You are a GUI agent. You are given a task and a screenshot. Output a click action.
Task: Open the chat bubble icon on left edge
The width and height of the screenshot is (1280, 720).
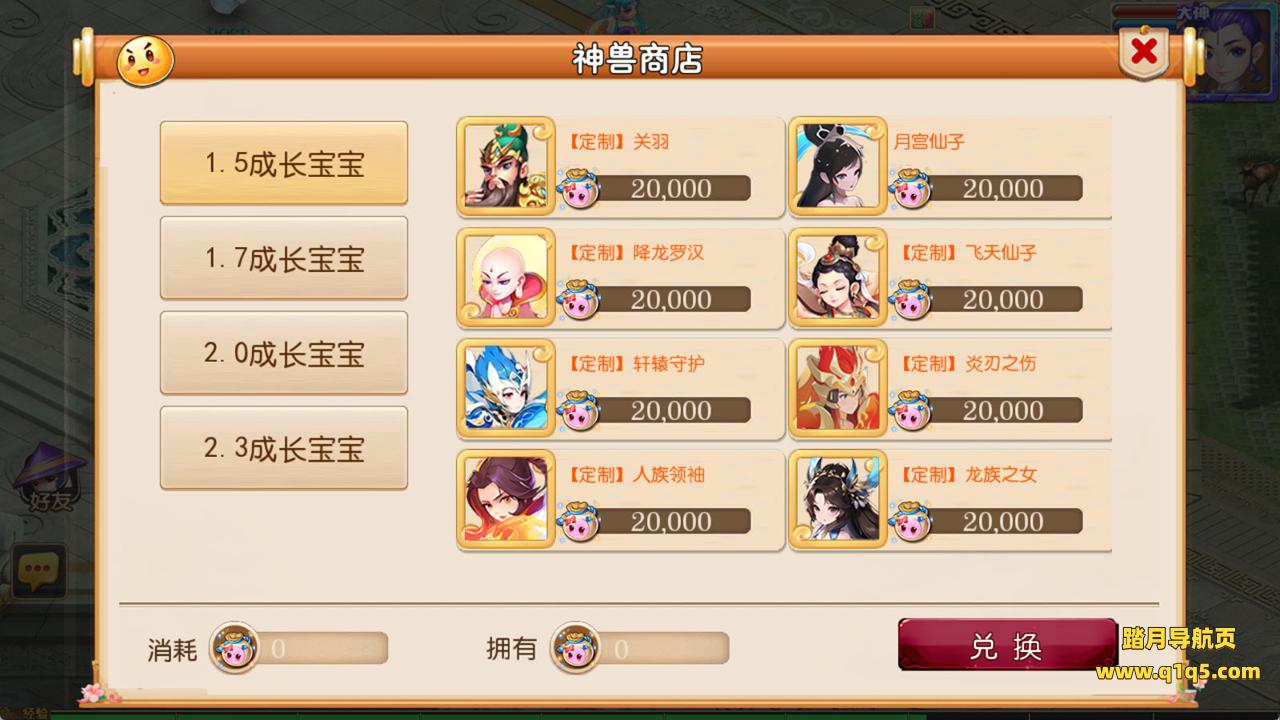click(38, 573)
